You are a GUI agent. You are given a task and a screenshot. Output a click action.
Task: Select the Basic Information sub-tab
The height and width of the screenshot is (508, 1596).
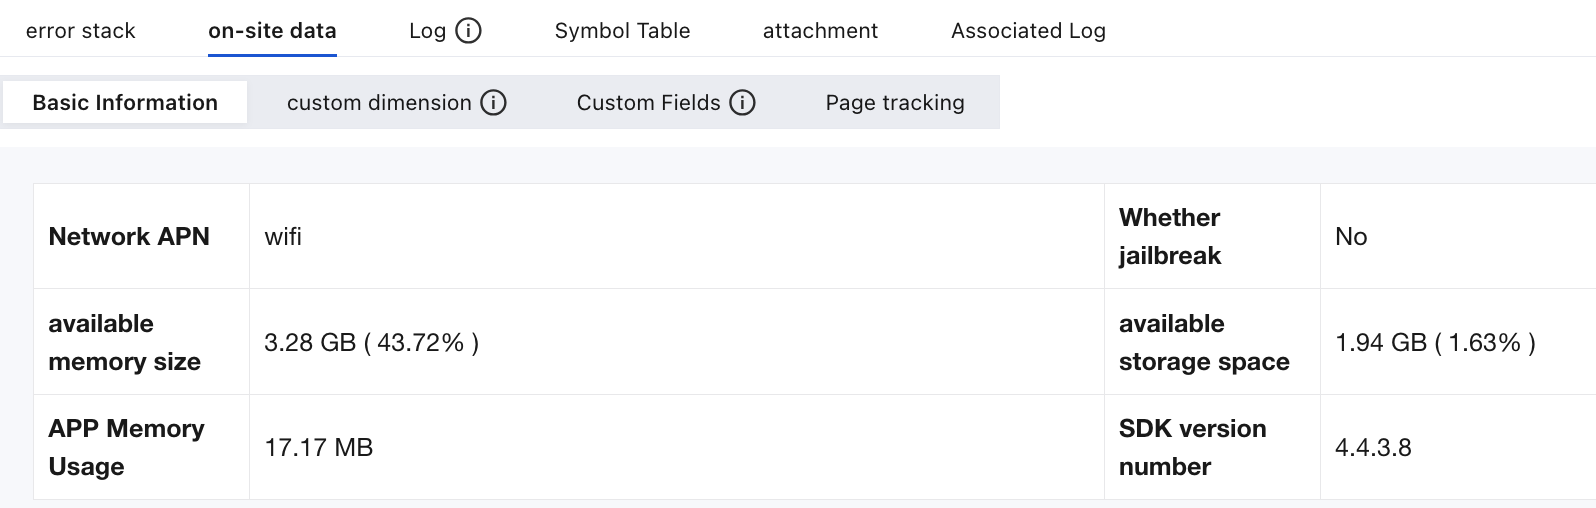(x=125, y=103)
